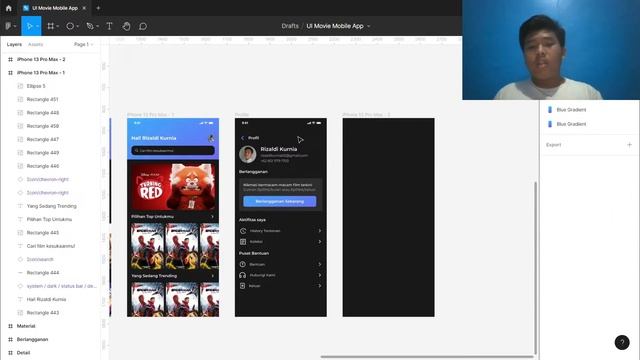Viewport: 640px width, 360px height.
Task: Open the Page 1 pages dropdown
Action: (83, 44)
